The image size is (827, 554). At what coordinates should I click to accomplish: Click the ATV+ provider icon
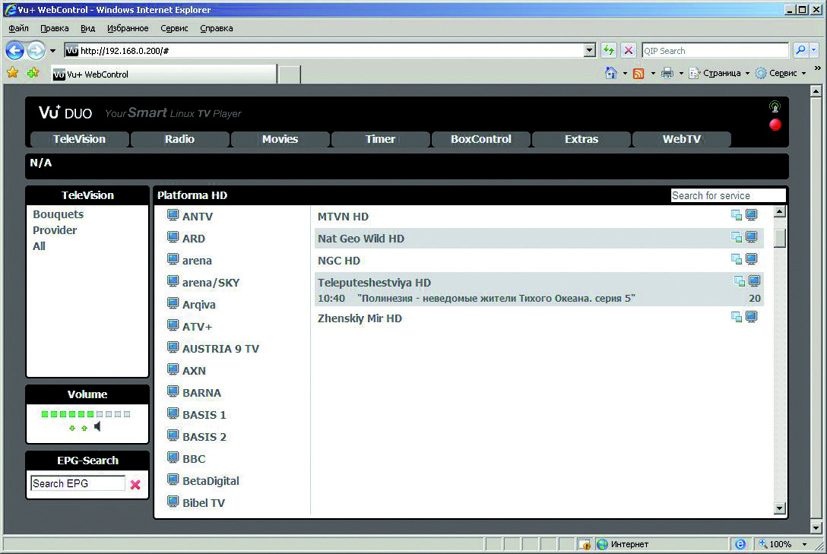point(173,326)
